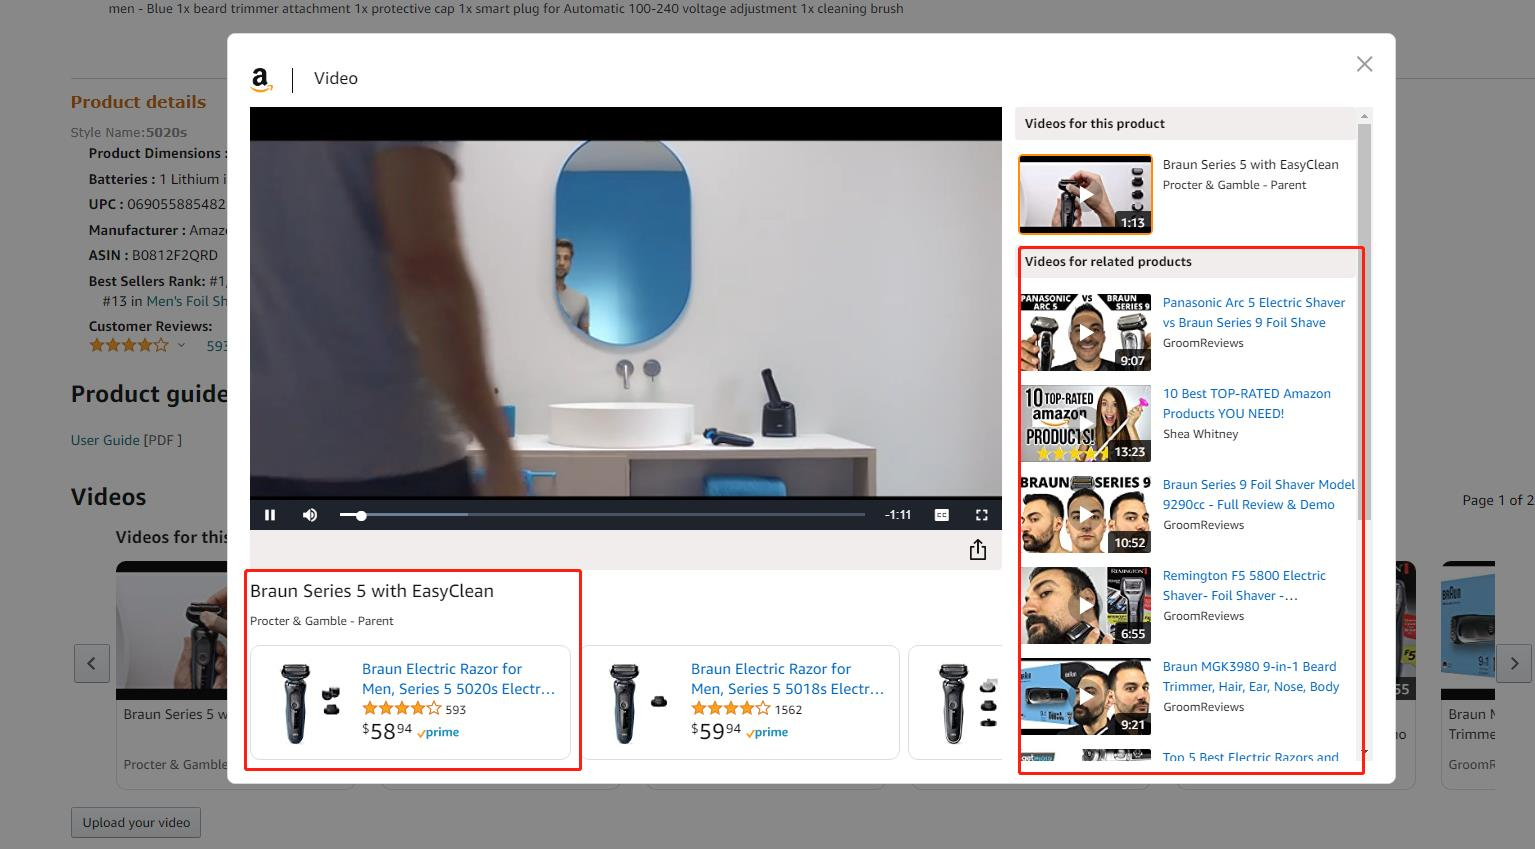1535x849 pixels.
Task: Close the video popup dialog
Action: (1364, 64)
